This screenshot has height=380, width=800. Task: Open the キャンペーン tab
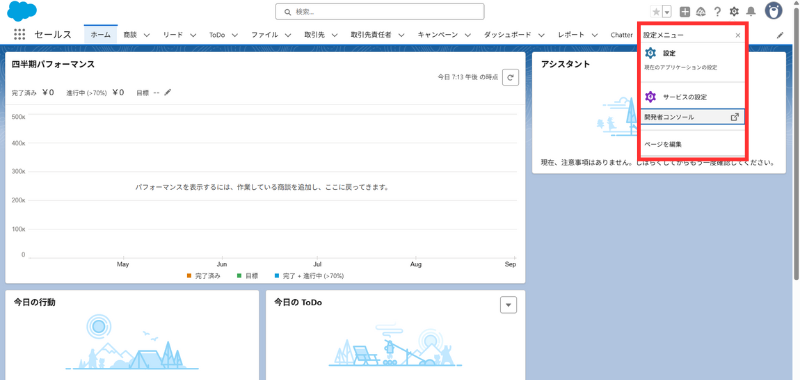coord(438,35)
